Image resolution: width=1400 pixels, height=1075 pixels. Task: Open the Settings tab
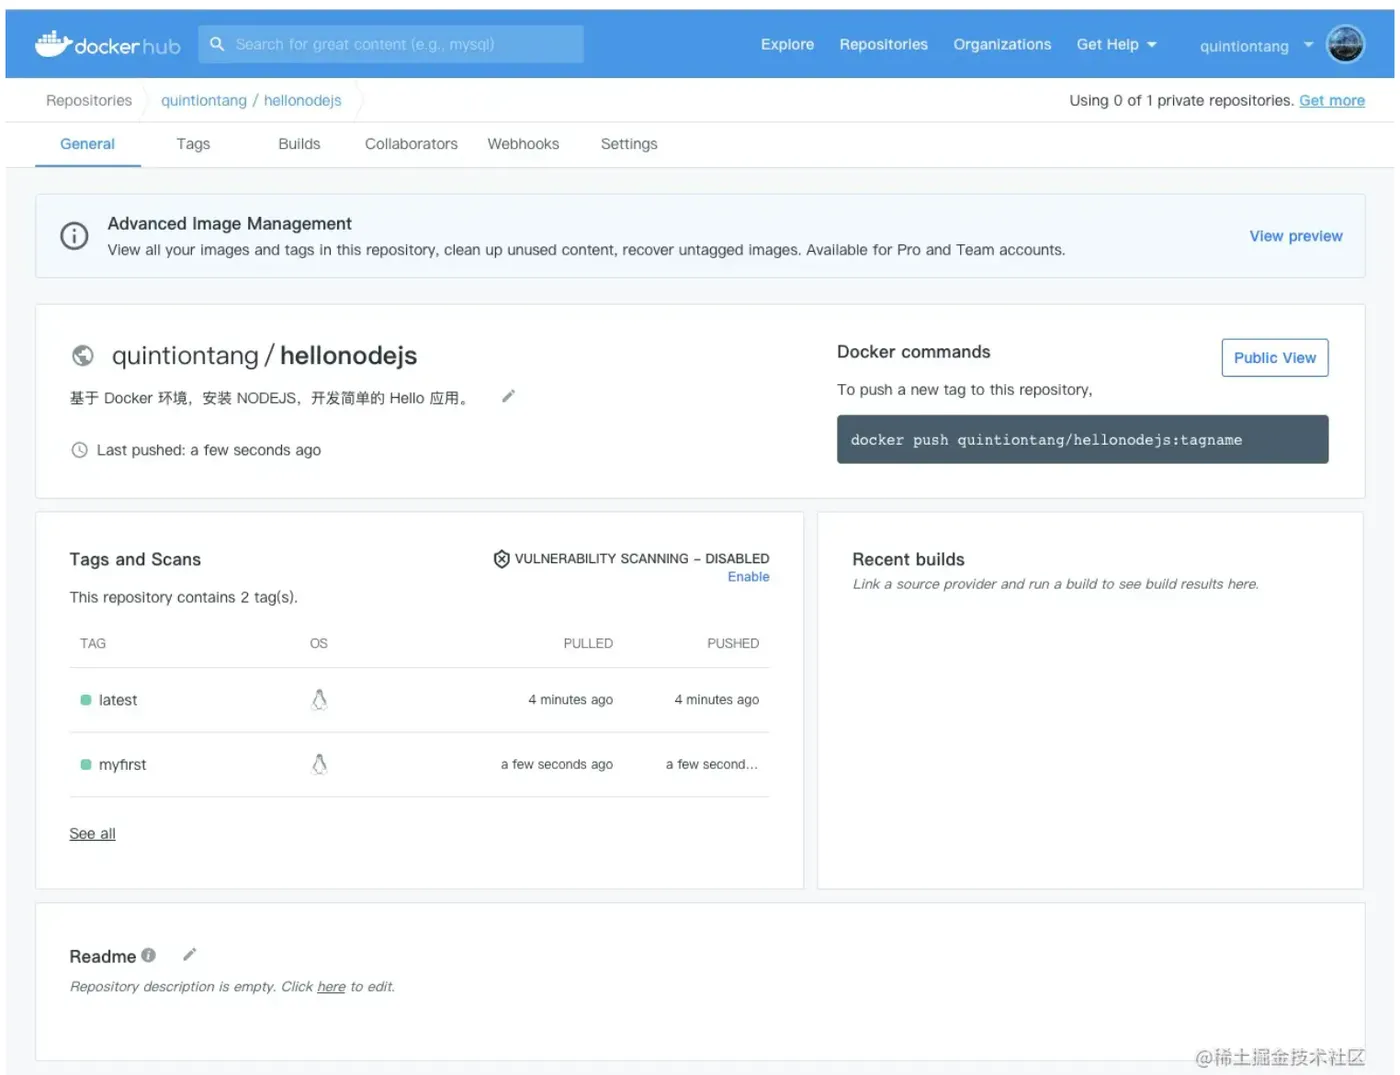(x=628, y=144)
